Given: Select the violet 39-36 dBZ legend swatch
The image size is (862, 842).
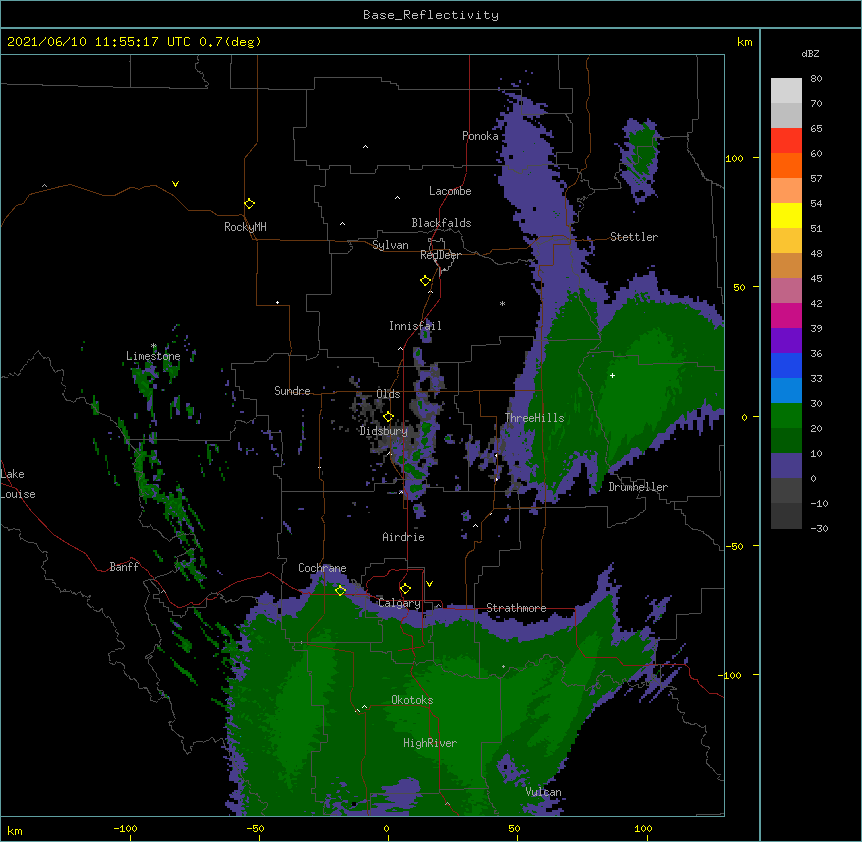Looking at the screenshot, I should (x=786, y=341).
